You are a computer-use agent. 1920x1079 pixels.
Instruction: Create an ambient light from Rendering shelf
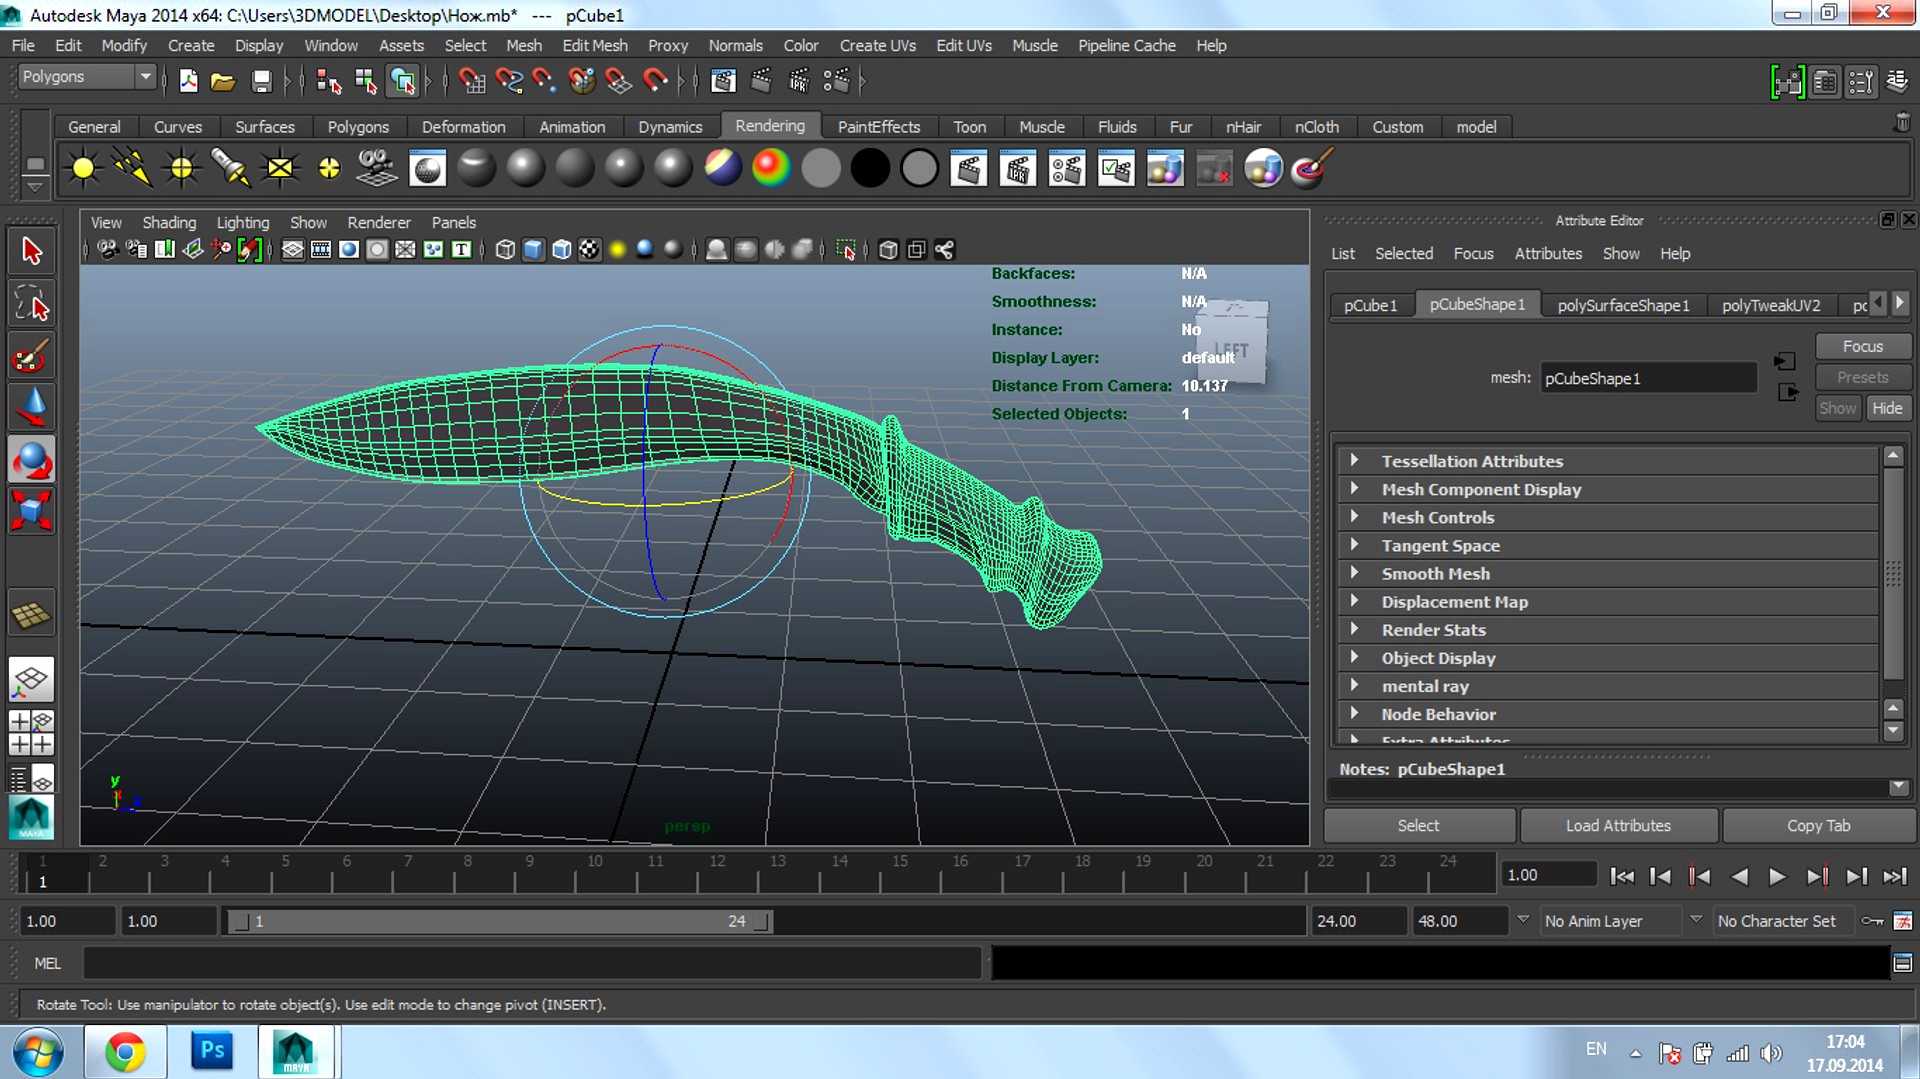83,169
